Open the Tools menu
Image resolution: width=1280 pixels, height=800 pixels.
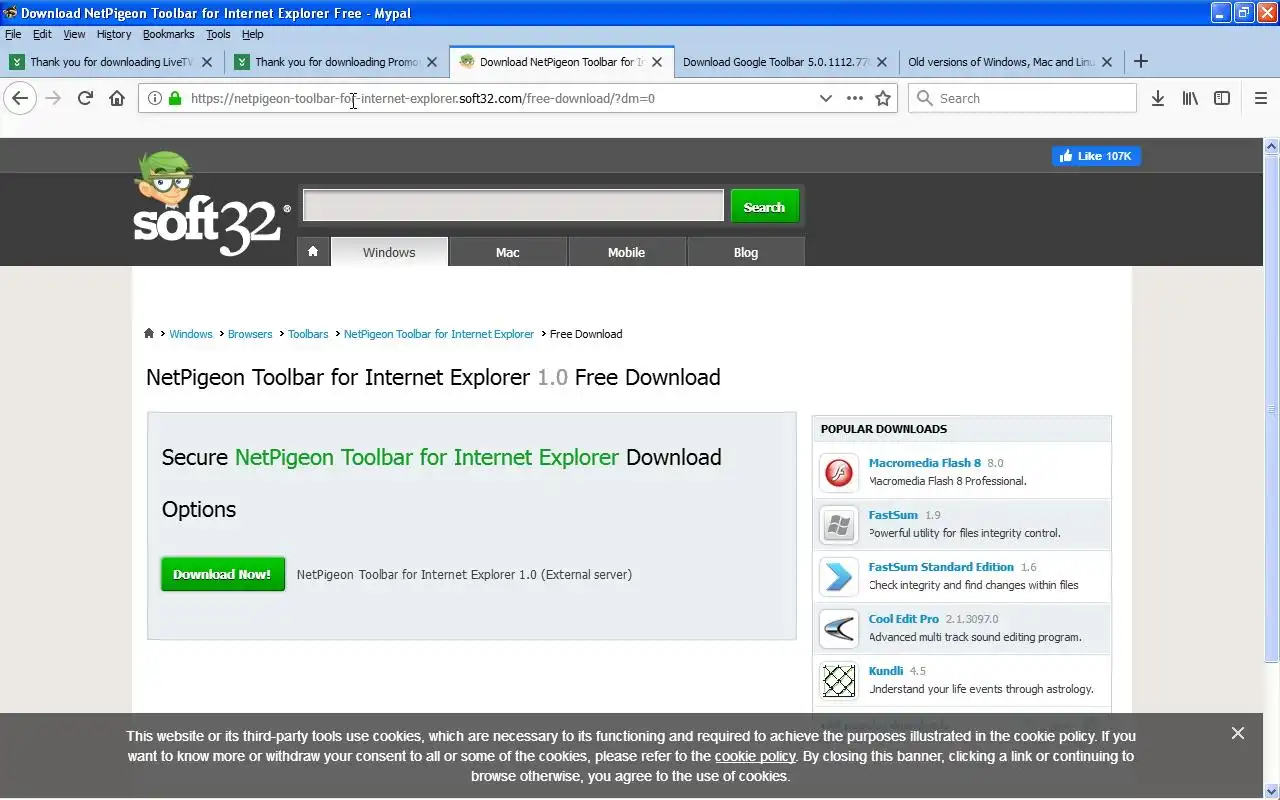click(218, 34)
